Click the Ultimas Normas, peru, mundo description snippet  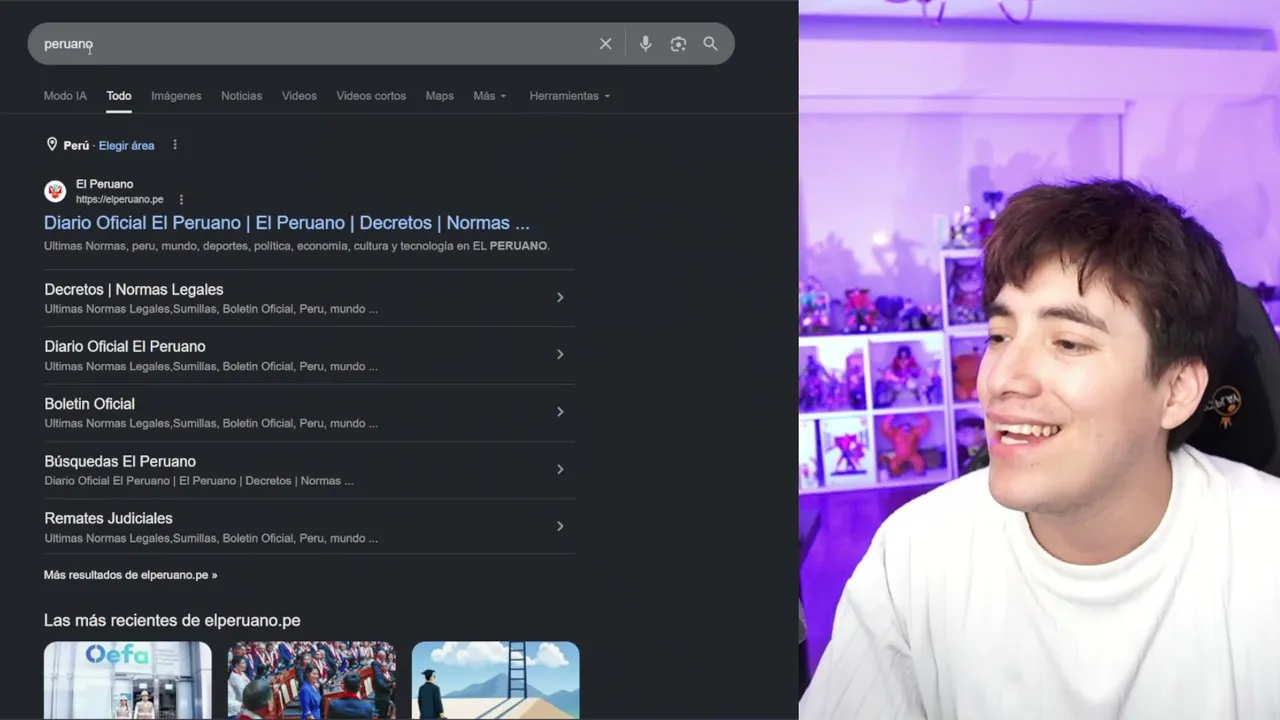(x=297, y=246)
